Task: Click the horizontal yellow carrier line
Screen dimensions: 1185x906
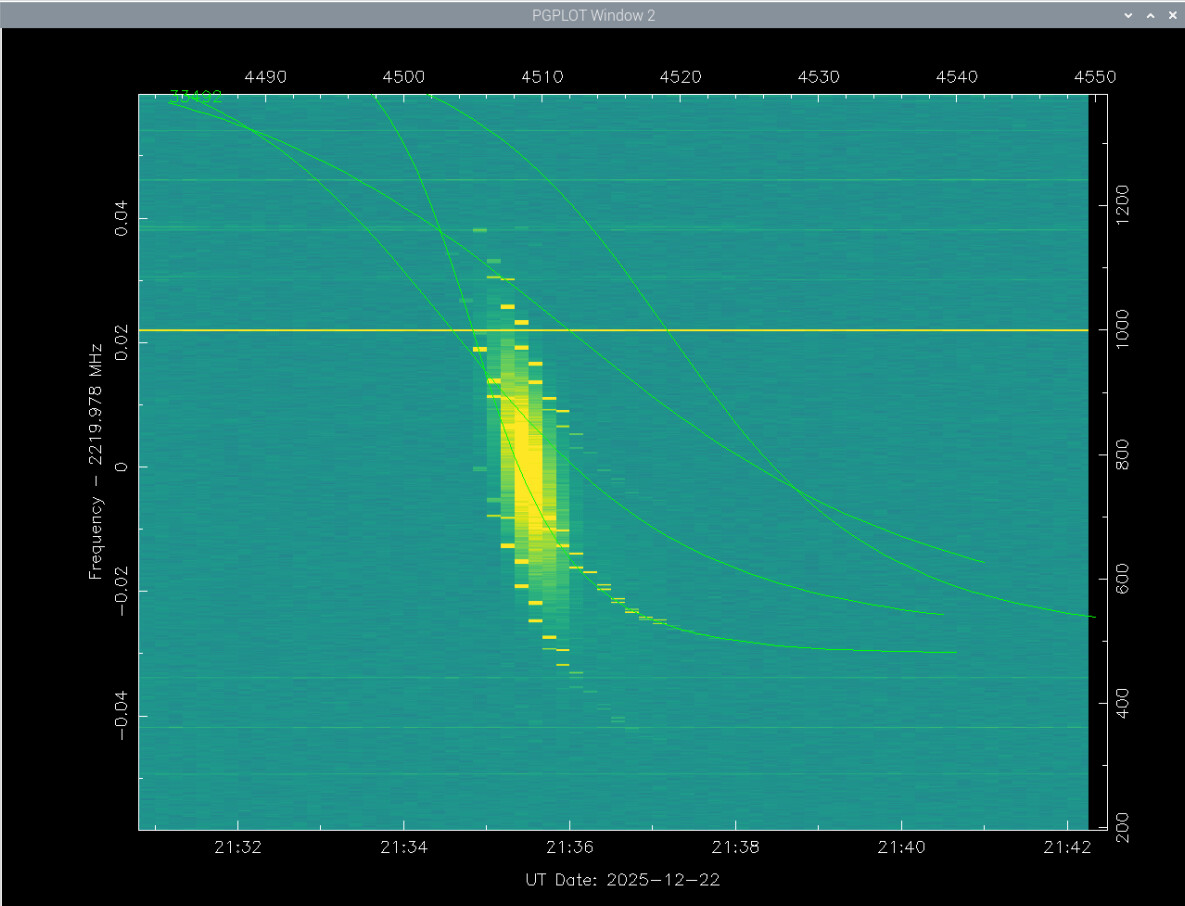Action: click(800, 330)
